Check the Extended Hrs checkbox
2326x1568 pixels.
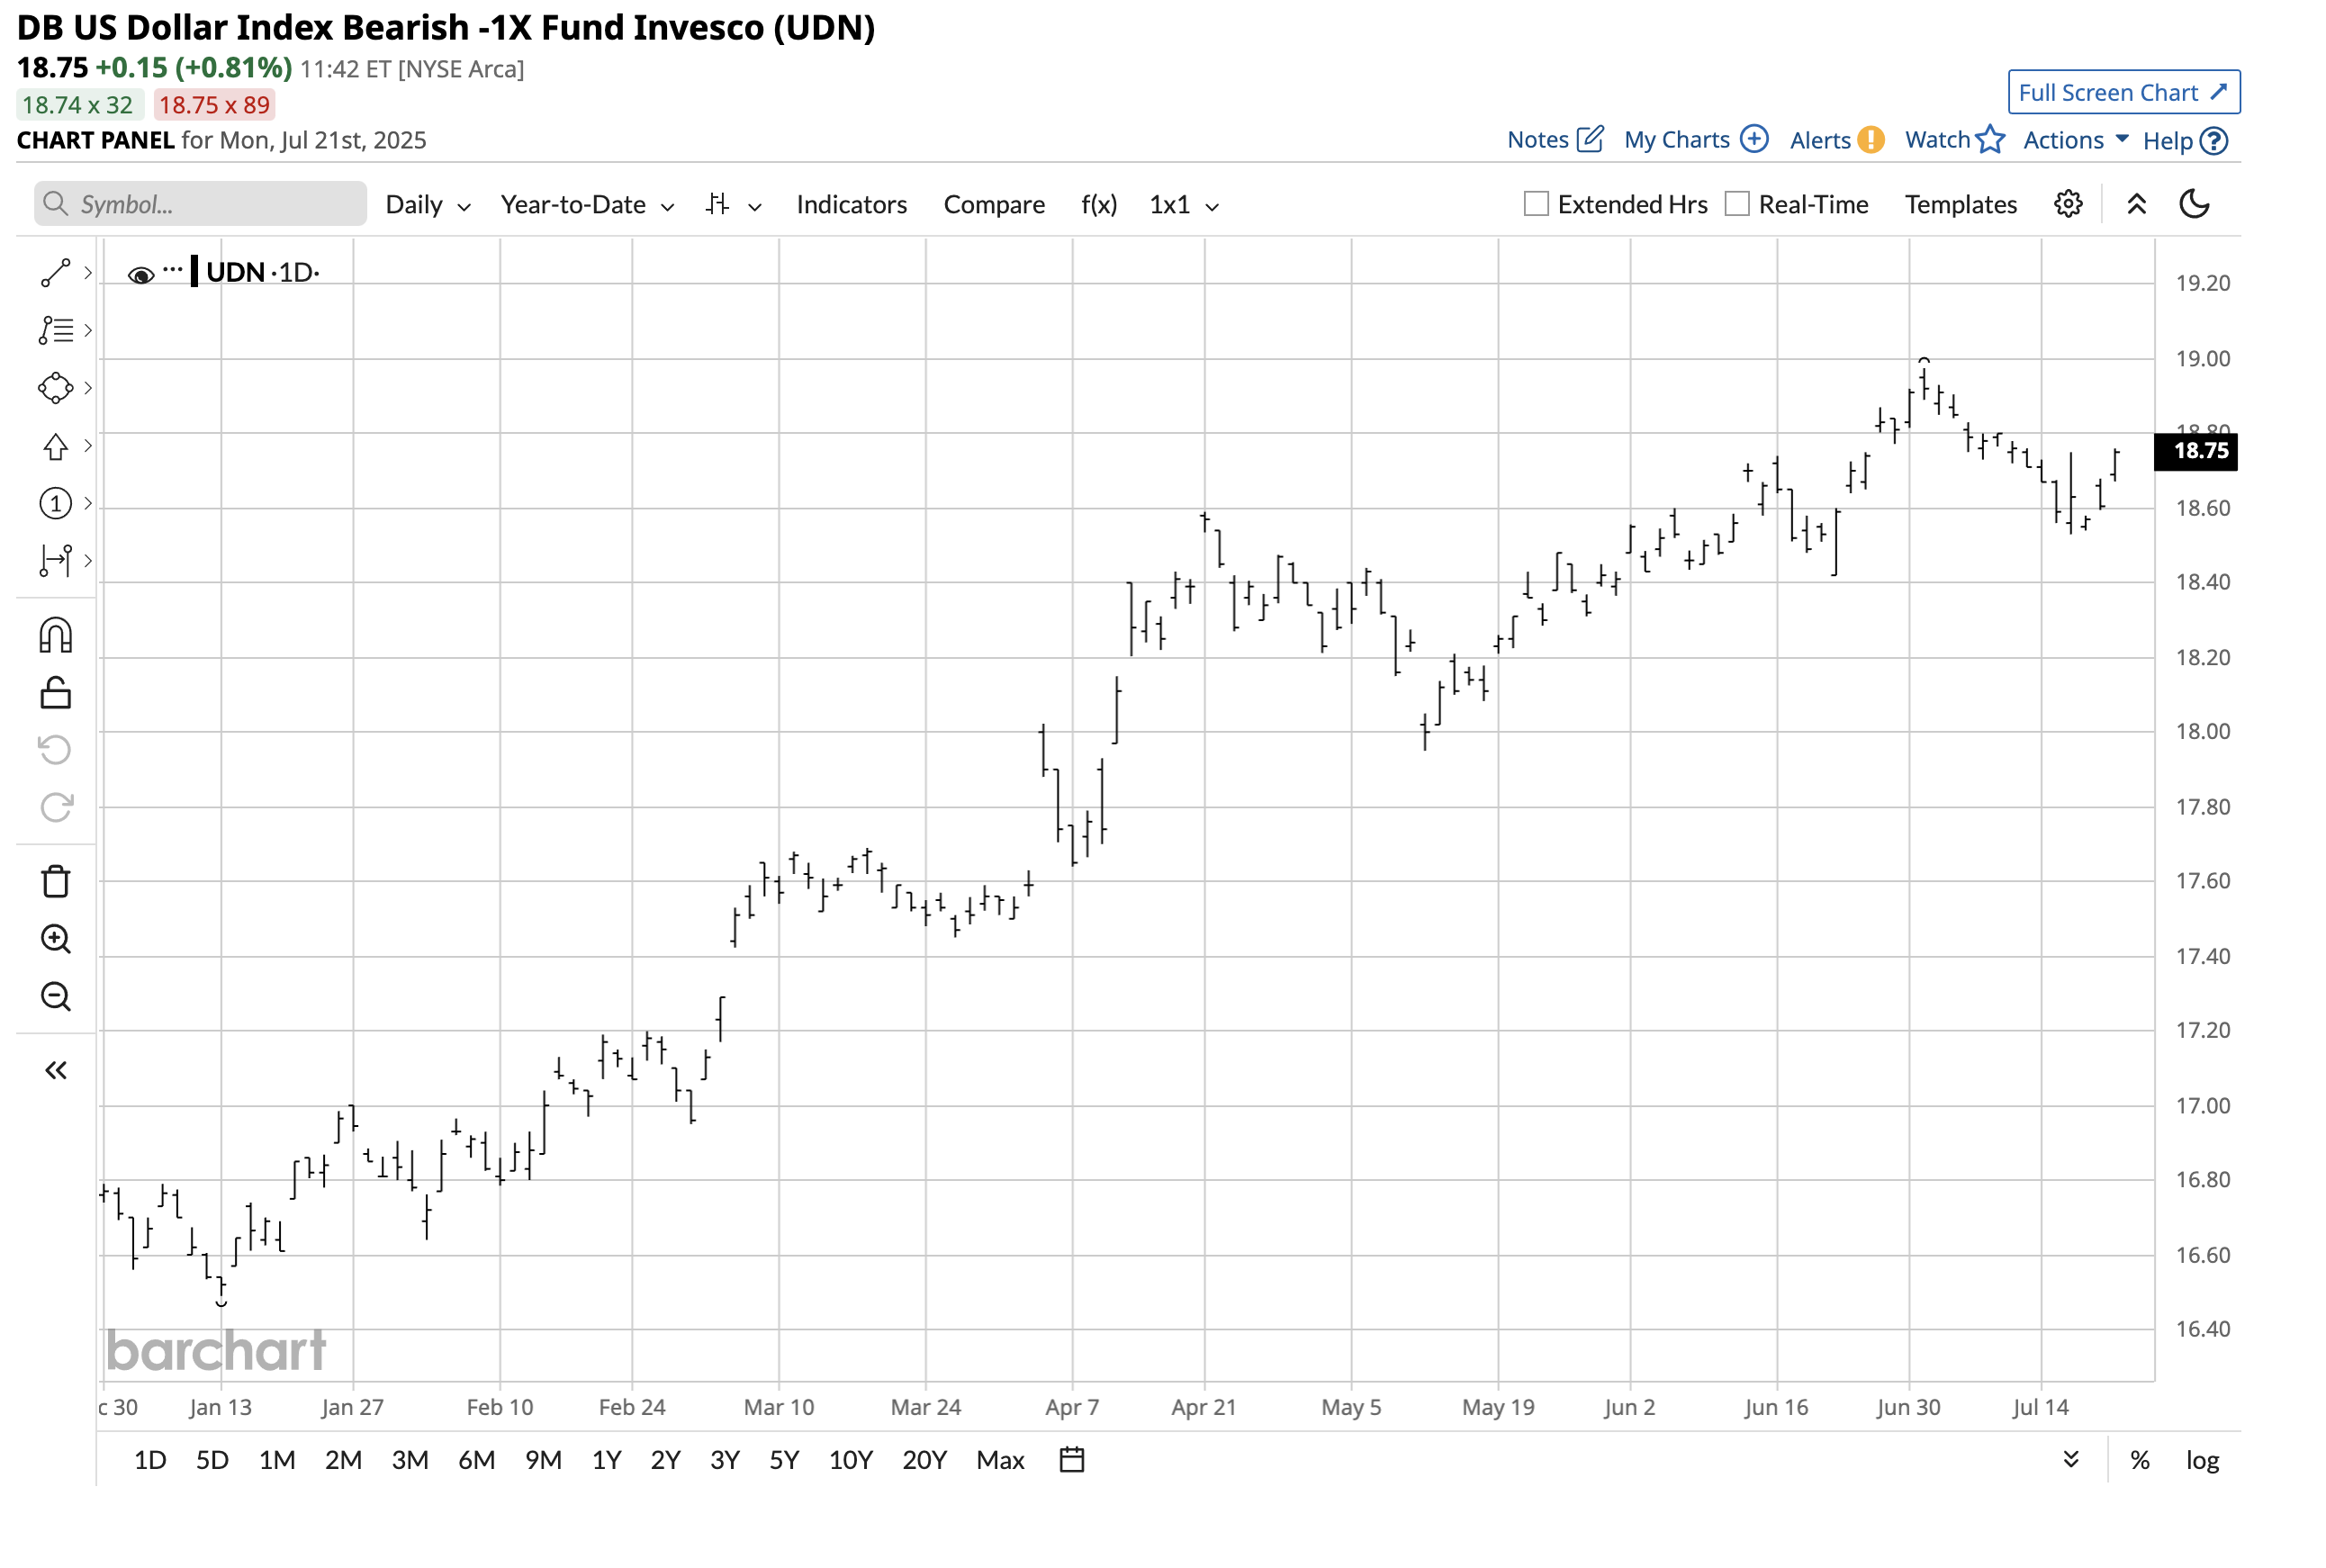[x=1535, y=204]
